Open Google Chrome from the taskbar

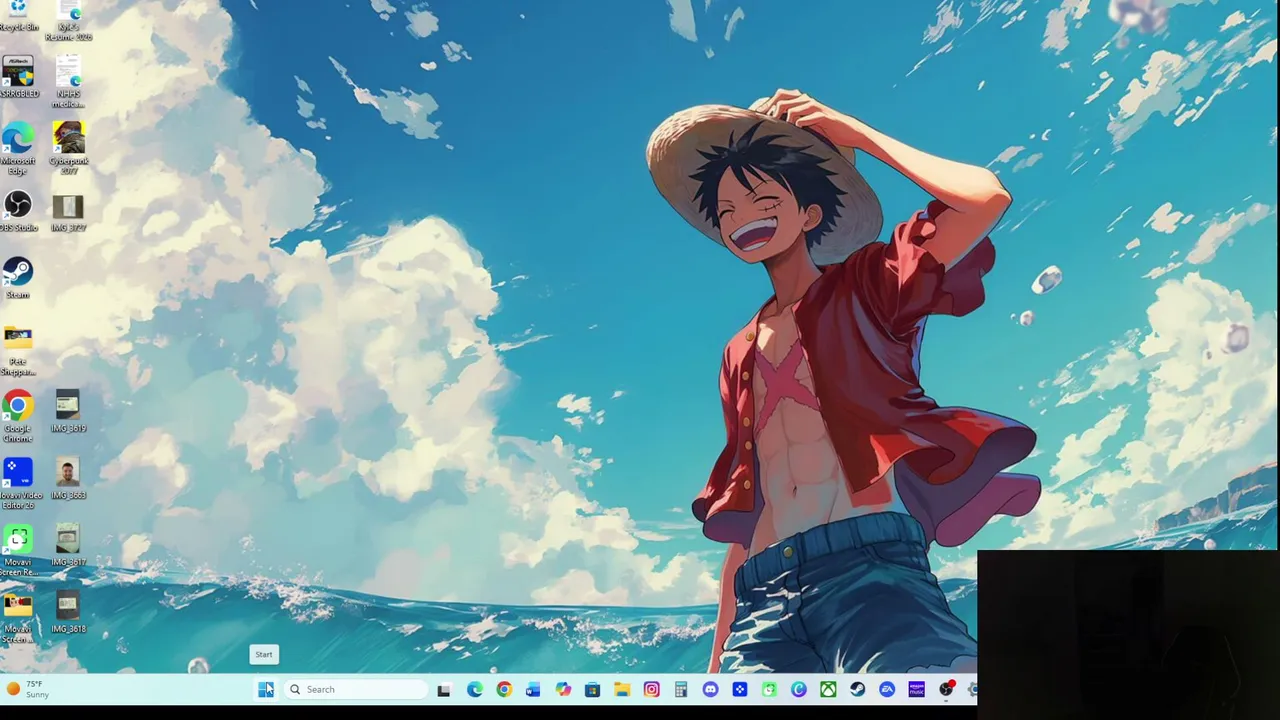[504, 689]
